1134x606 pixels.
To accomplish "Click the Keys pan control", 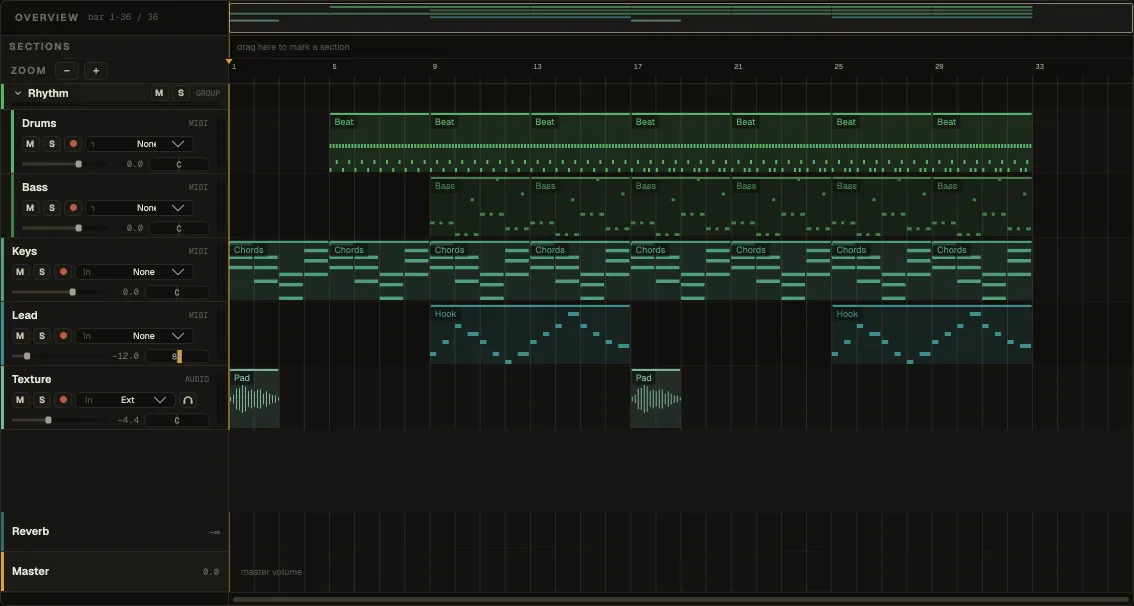I will (x=177, y=292).
